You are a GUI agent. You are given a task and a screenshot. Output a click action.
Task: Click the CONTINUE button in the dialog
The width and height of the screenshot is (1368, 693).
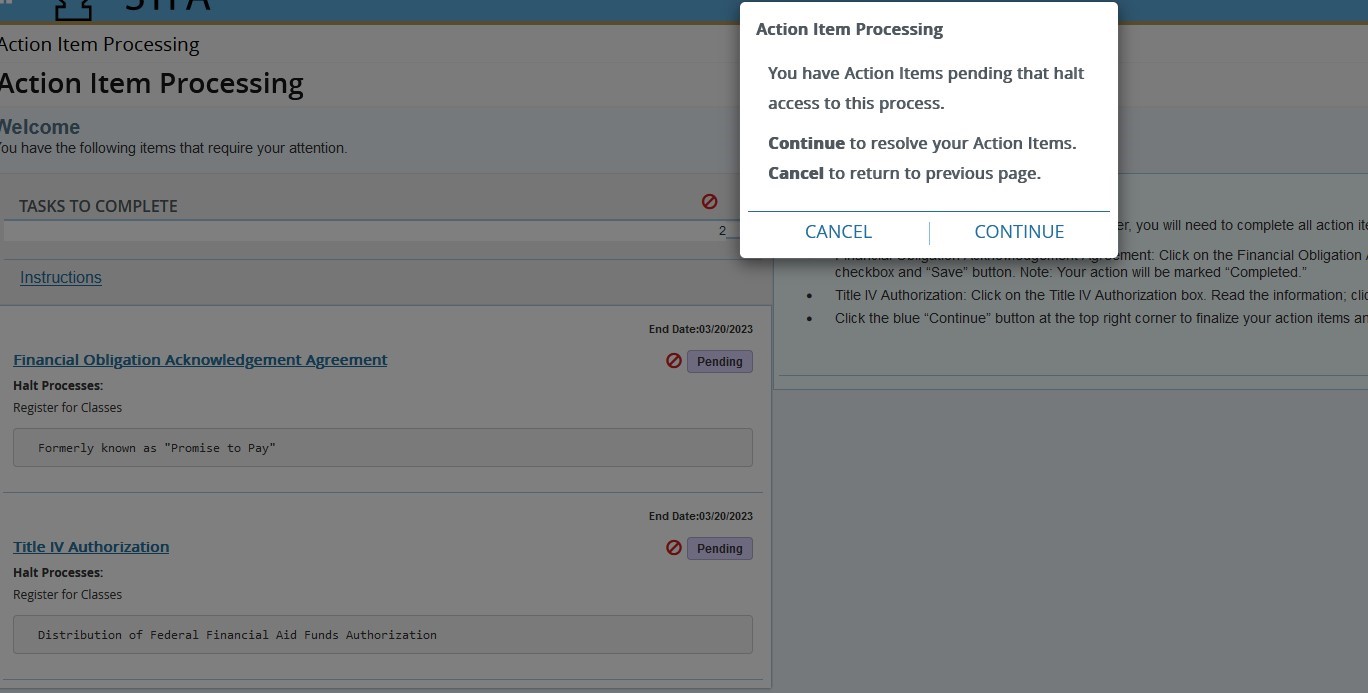1018,232
